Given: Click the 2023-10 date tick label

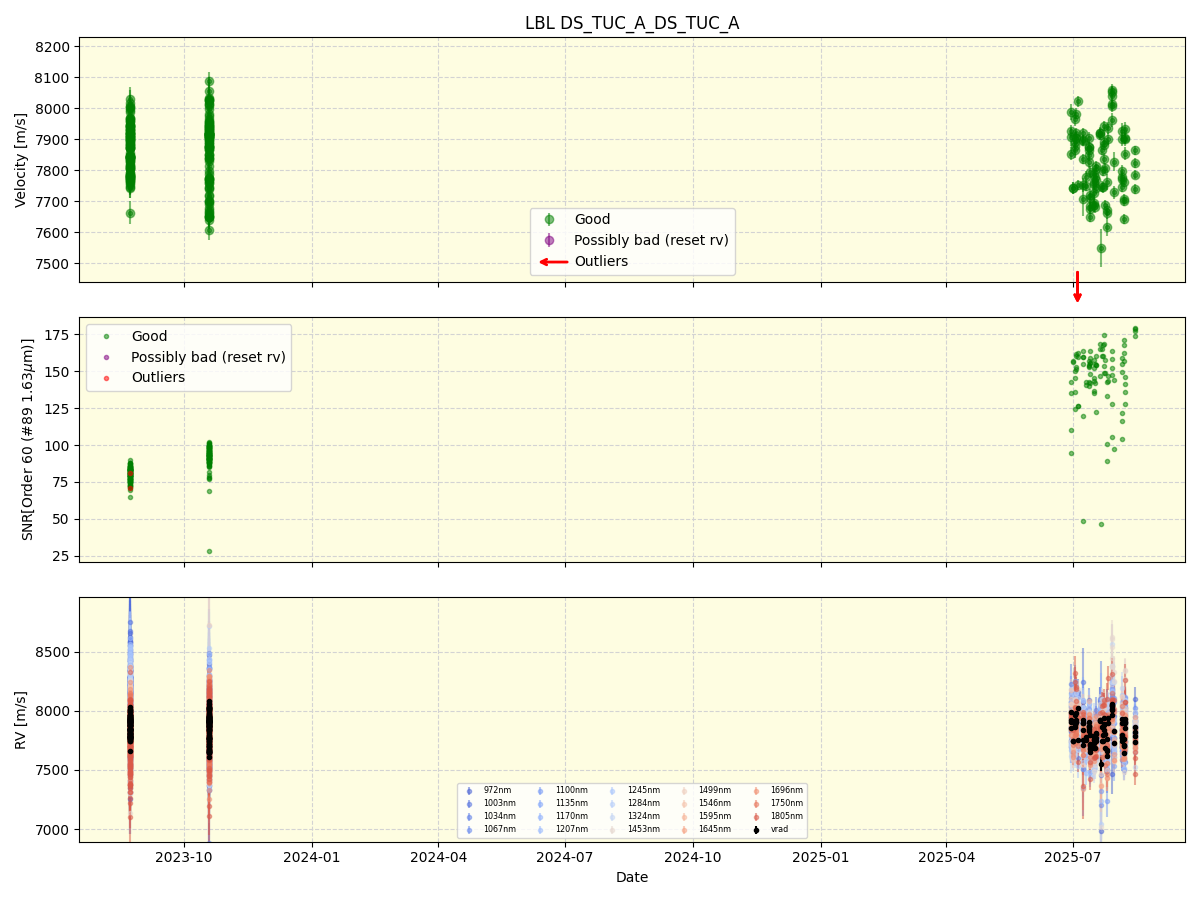Looking at the screenshot, I should (x=184, y=856).
